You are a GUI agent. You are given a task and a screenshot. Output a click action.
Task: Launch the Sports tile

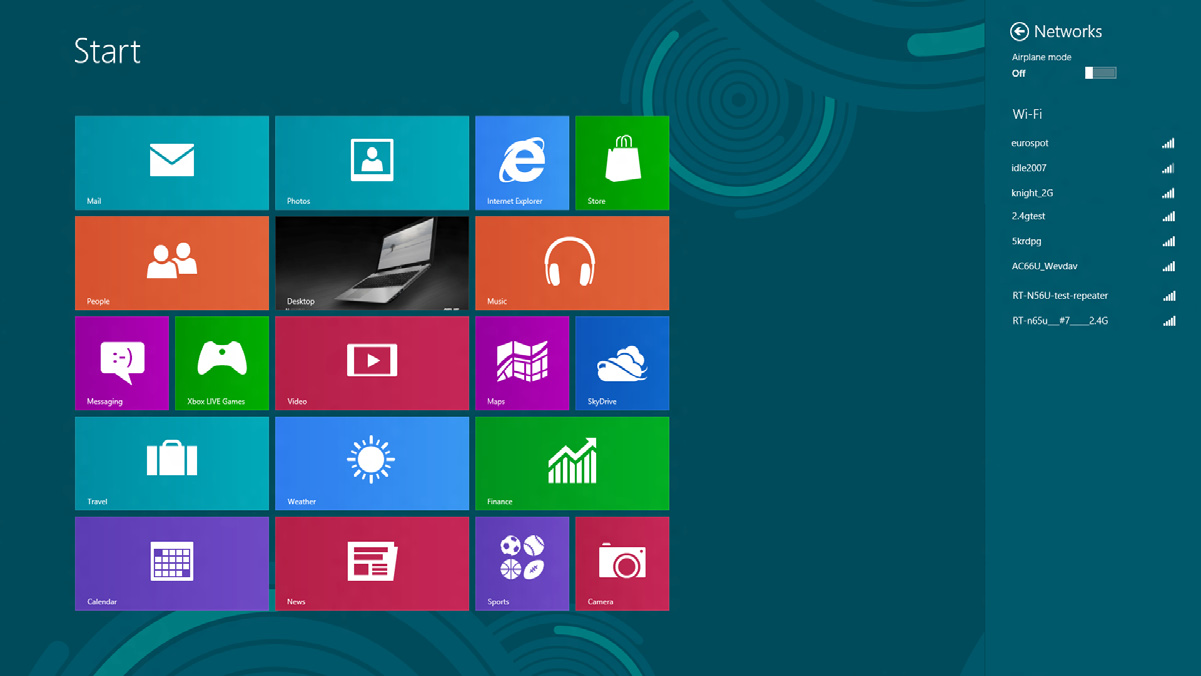coord(522,564)
